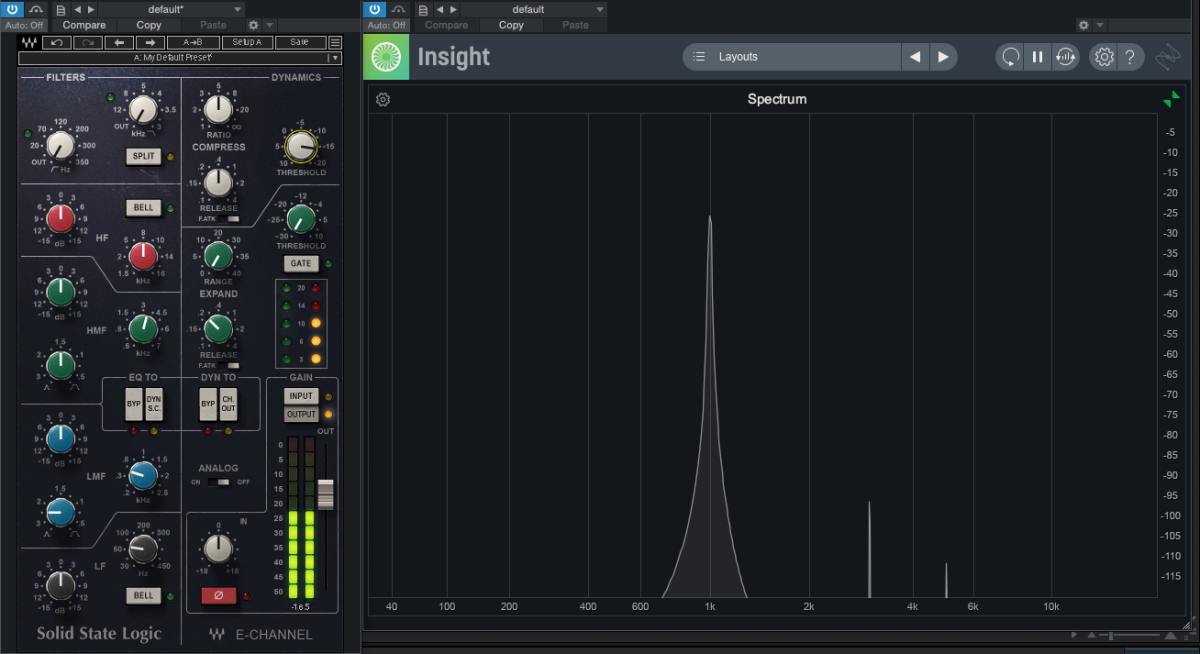Click the A→B copy button

[x=193, y=43]
